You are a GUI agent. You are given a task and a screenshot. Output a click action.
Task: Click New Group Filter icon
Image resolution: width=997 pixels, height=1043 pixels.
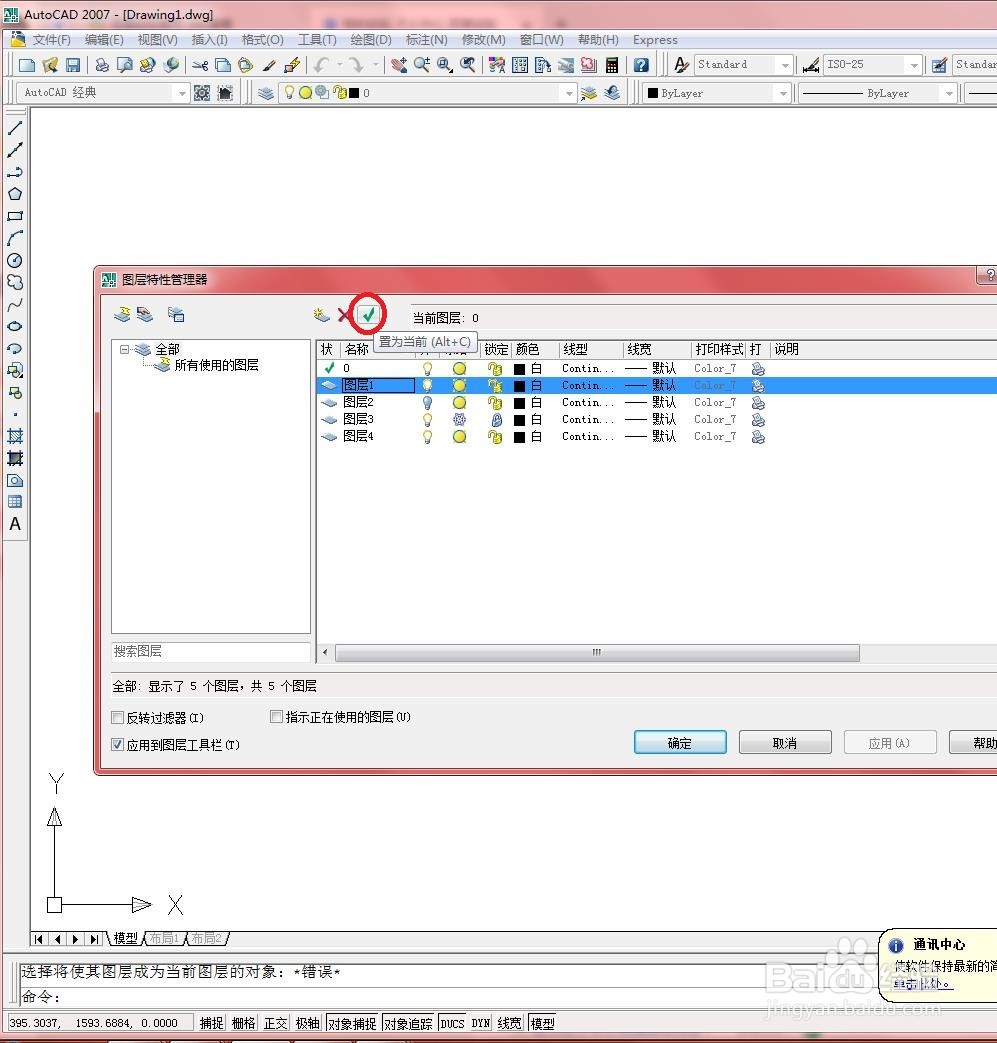145,314
